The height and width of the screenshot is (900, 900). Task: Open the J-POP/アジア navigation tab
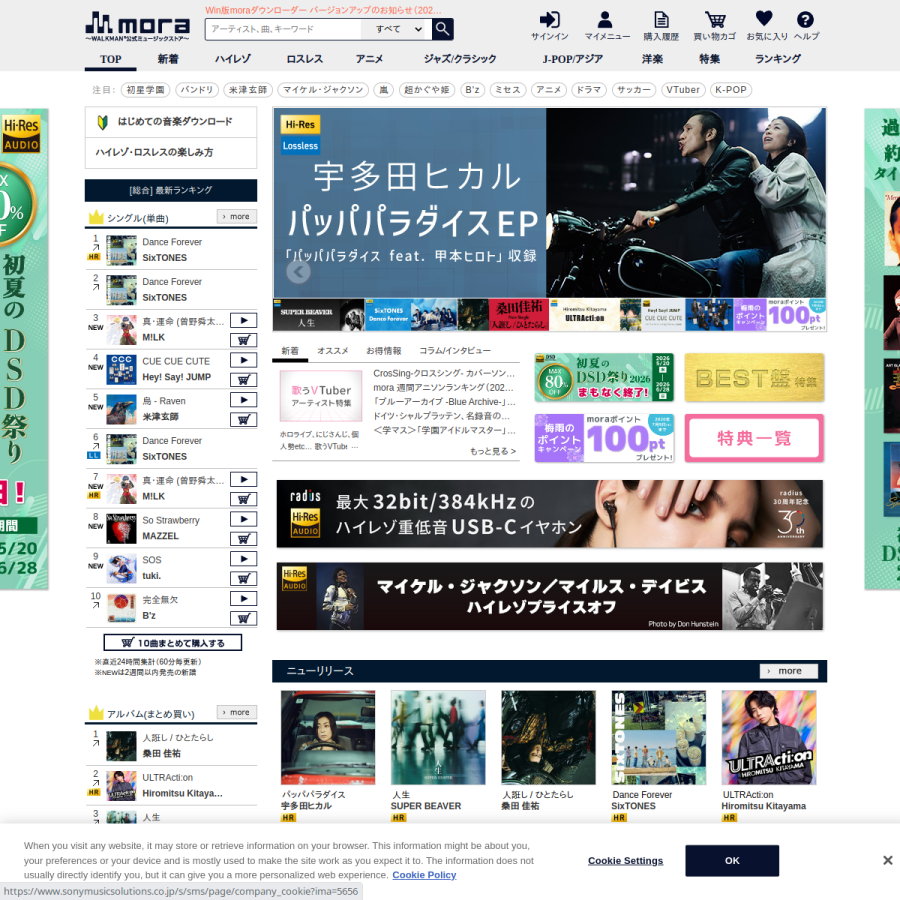[x=572, y=59]
